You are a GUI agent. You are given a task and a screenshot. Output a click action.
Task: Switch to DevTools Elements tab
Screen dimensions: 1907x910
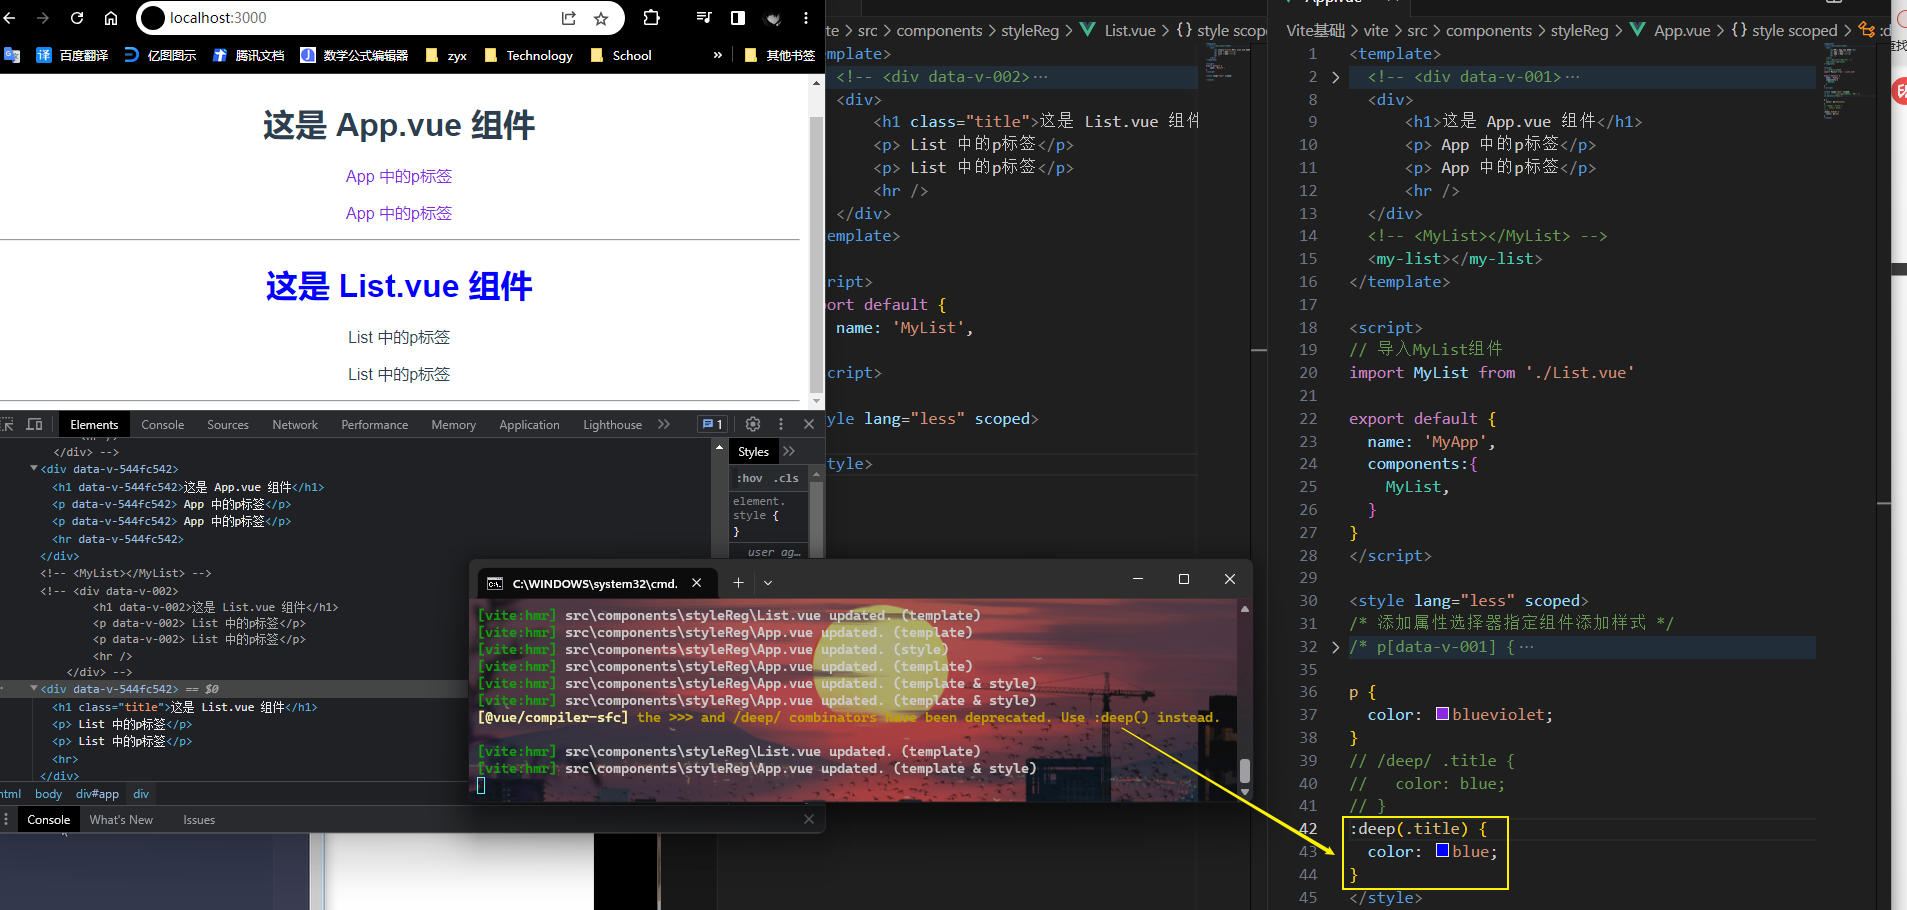(94, 425)
